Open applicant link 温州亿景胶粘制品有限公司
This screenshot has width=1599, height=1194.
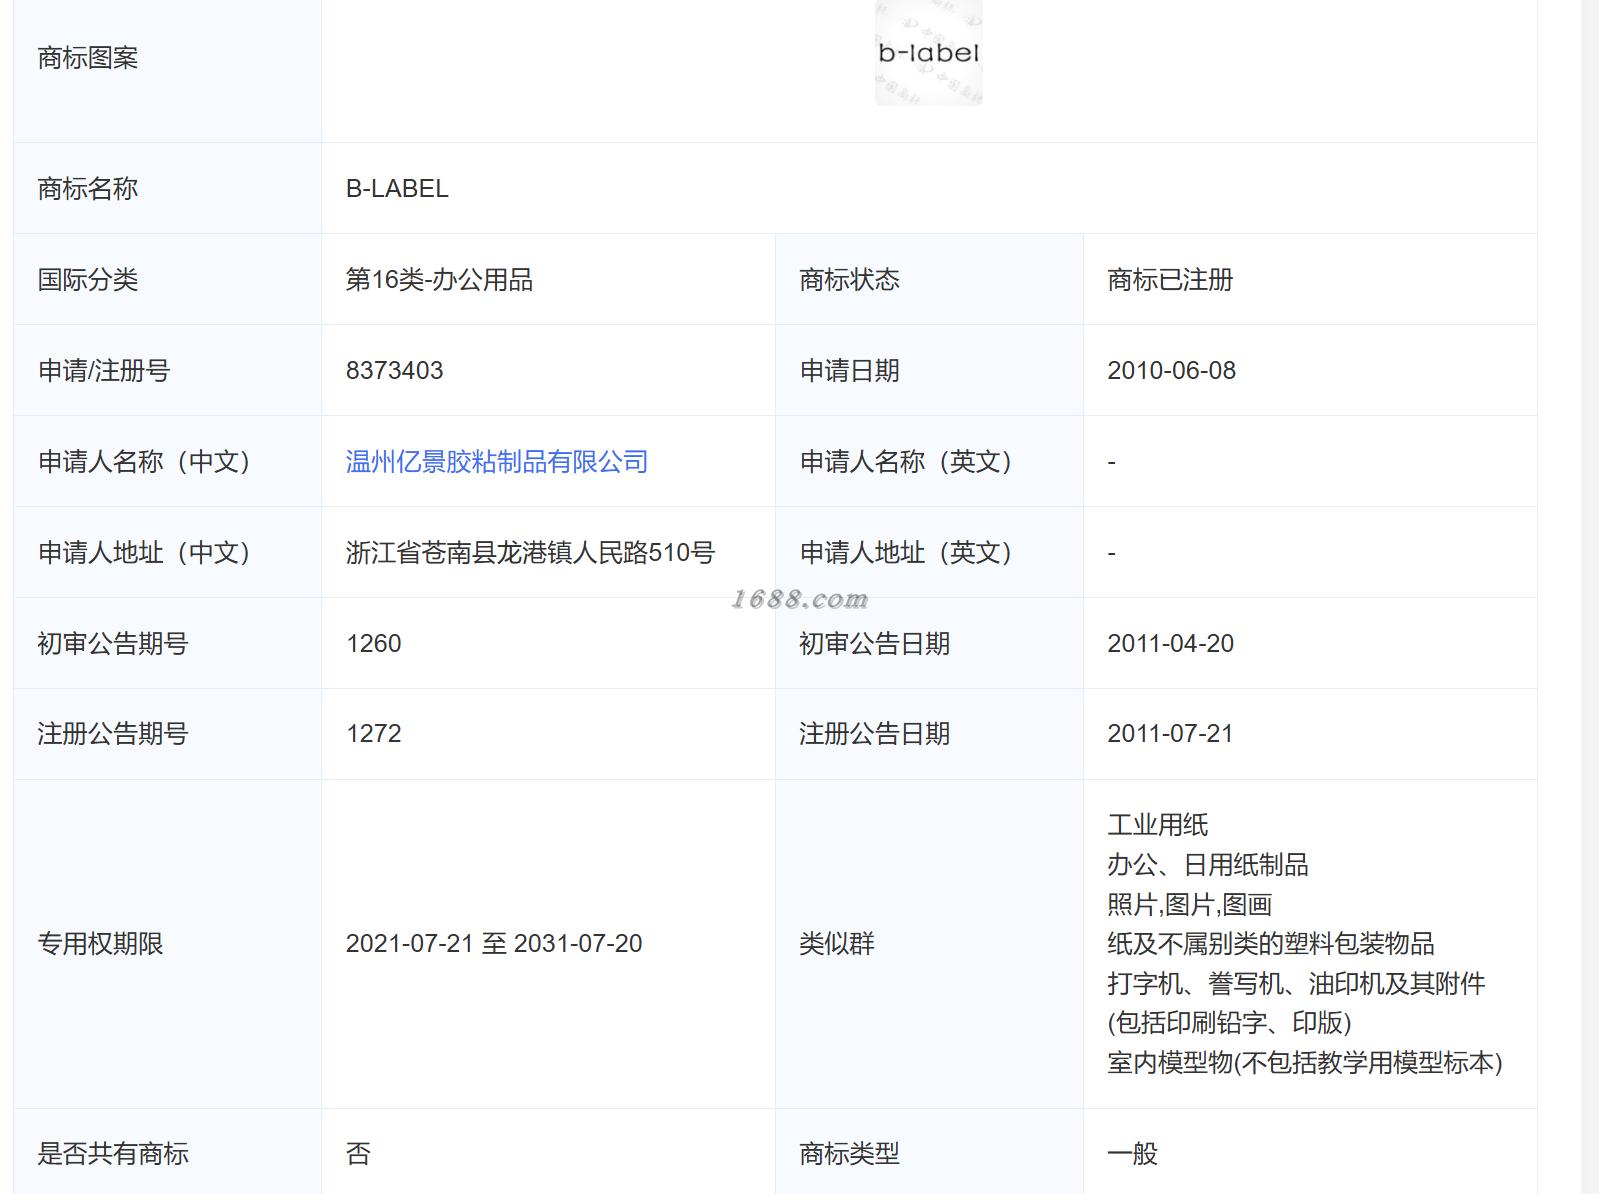[497, 462]
